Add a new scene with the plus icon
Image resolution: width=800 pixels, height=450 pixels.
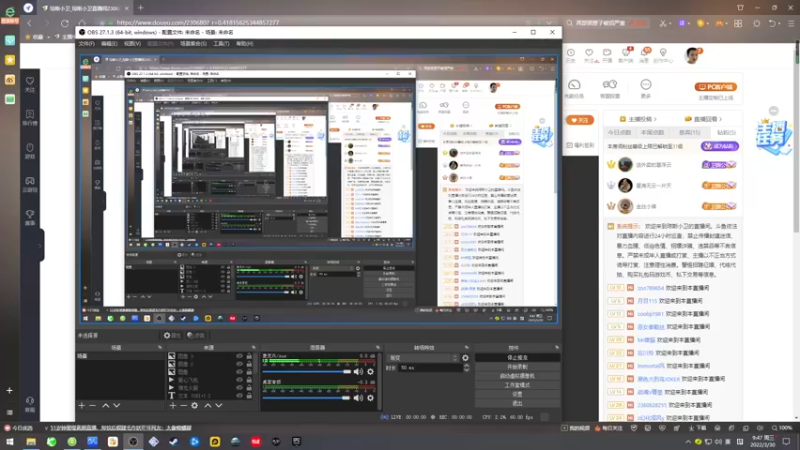pos(82,406)
